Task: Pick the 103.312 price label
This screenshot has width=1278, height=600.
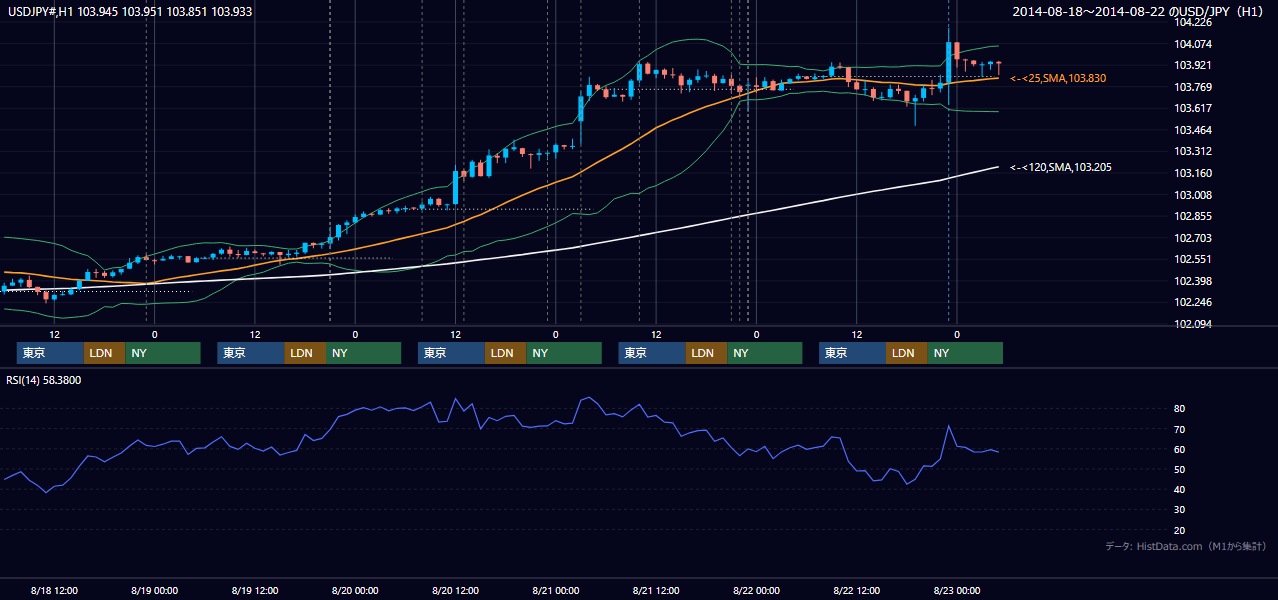Action: (x=1193, y=151)
